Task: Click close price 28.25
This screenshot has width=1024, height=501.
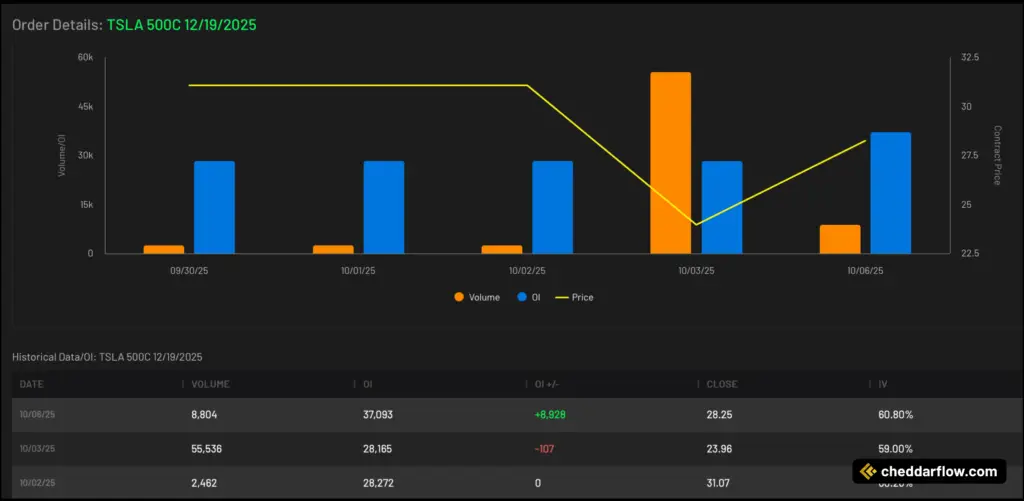Action: tap(718, 415)
